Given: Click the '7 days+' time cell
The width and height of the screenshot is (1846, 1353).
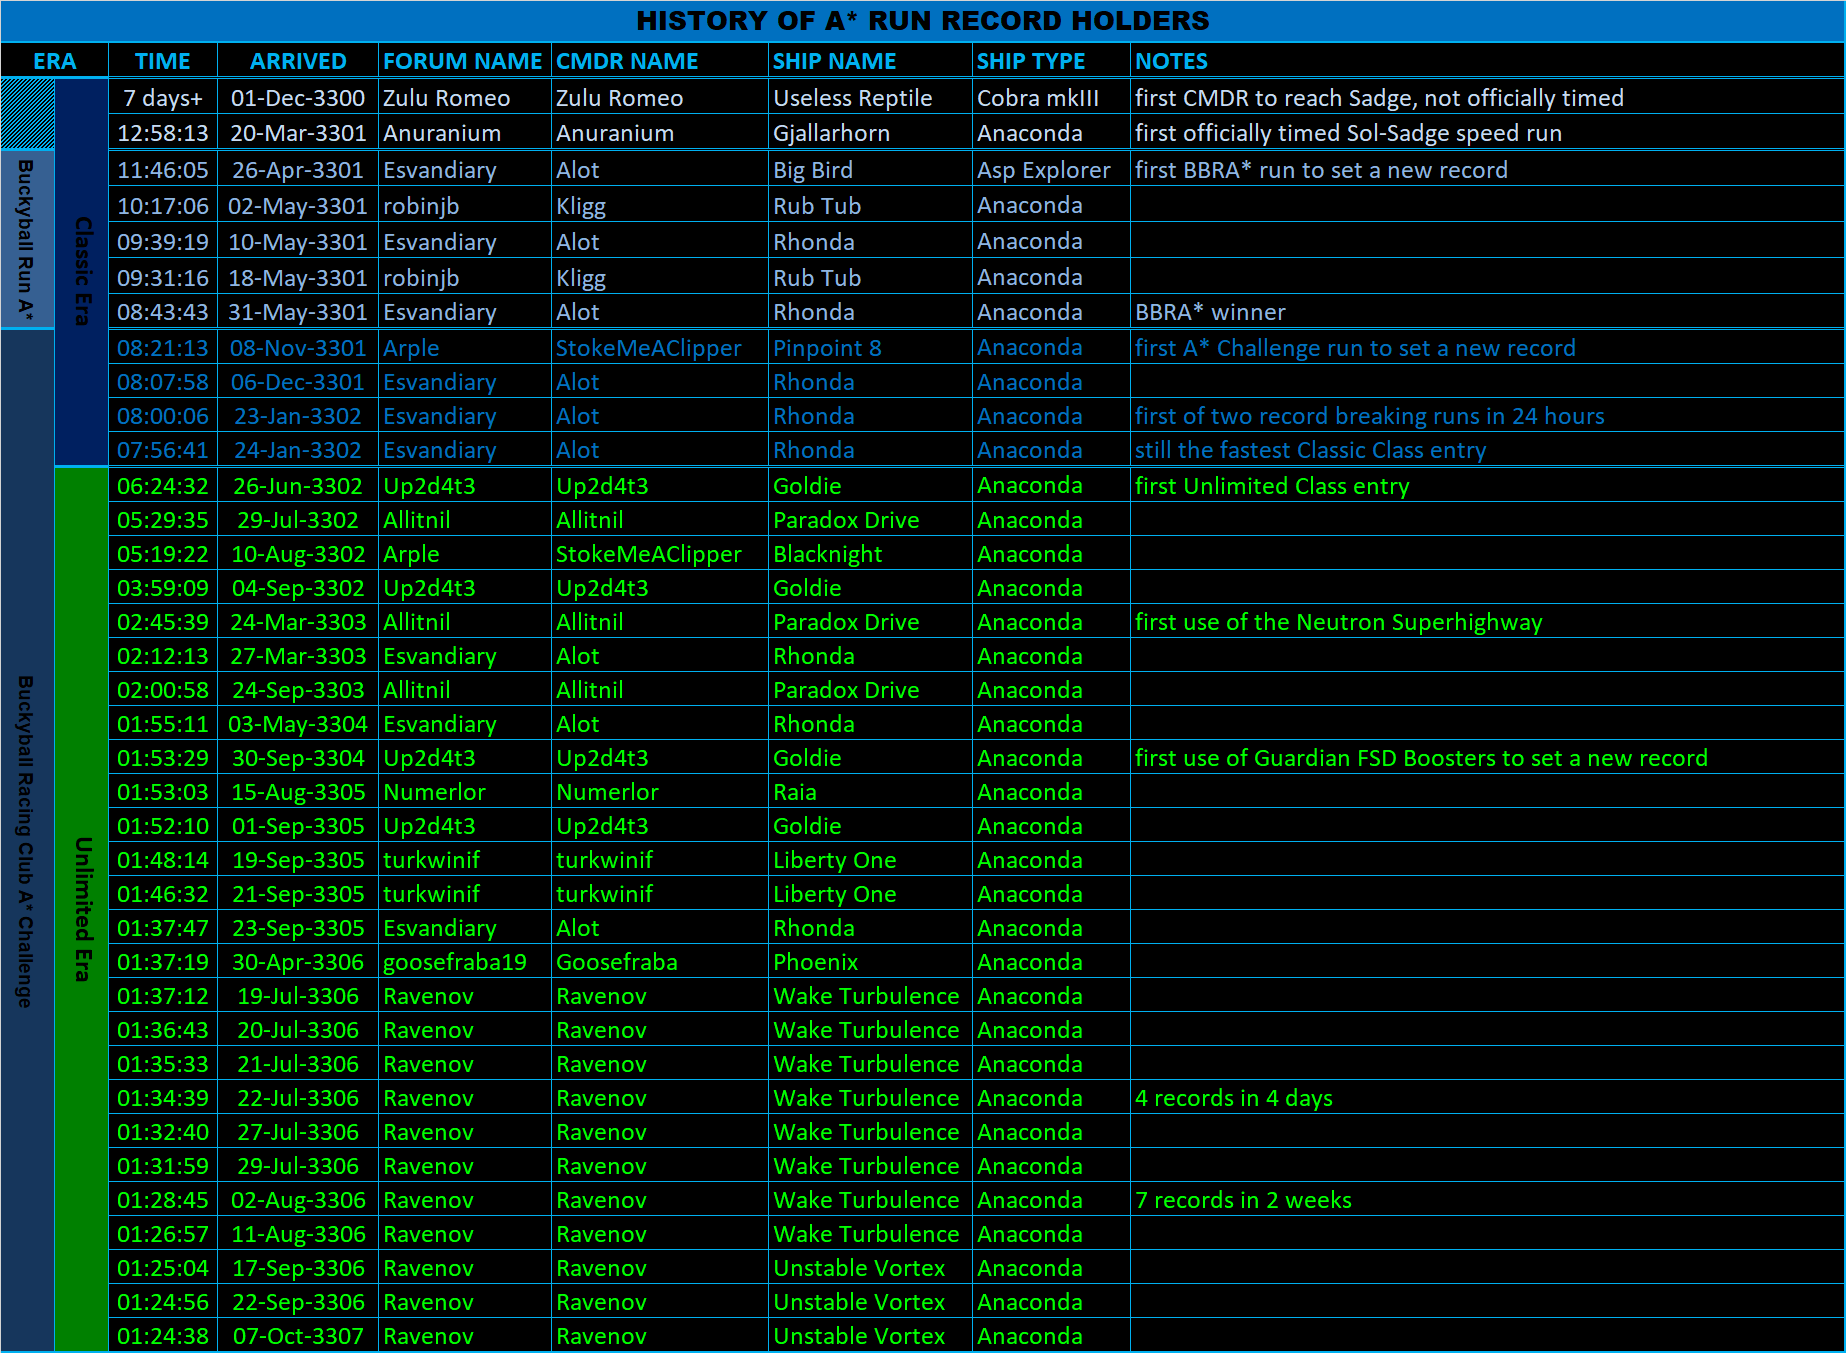Looking at the screenshot, I should 163,98.
